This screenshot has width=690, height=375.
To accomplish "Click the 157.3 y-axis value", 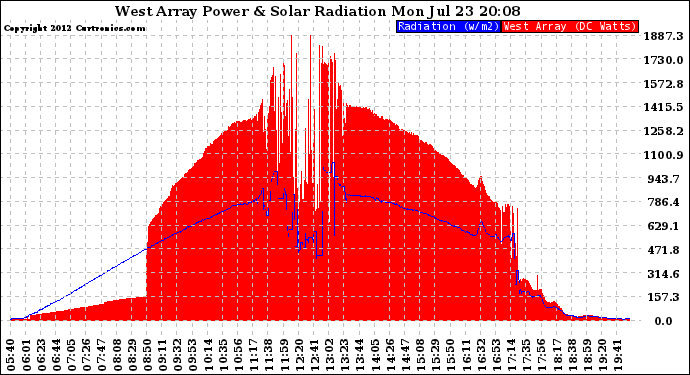I will (665, 297).
